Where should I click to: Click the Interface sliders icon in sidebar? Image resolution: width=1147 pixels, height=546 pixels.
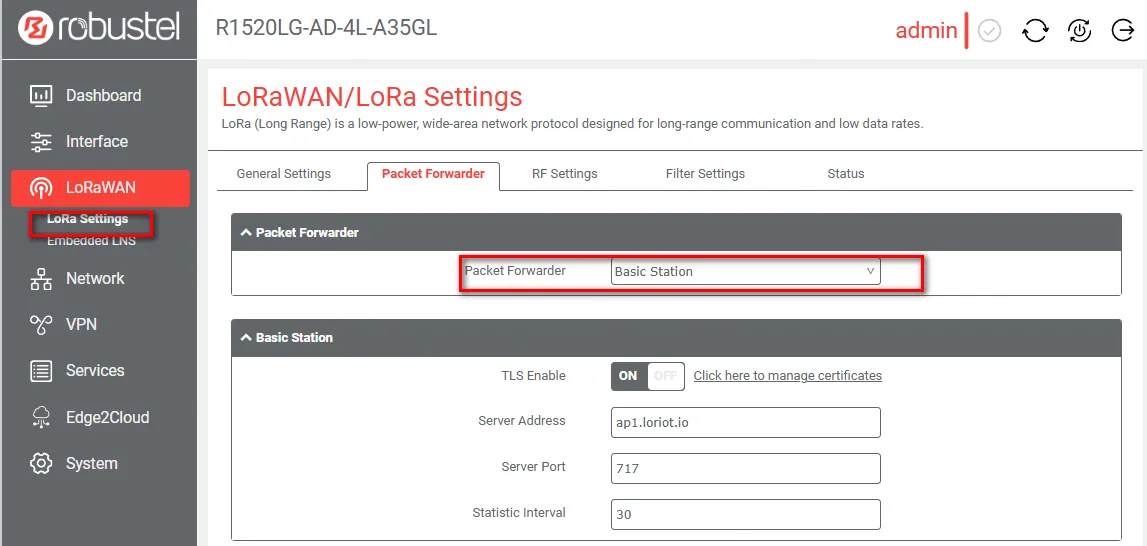[41, 142]
